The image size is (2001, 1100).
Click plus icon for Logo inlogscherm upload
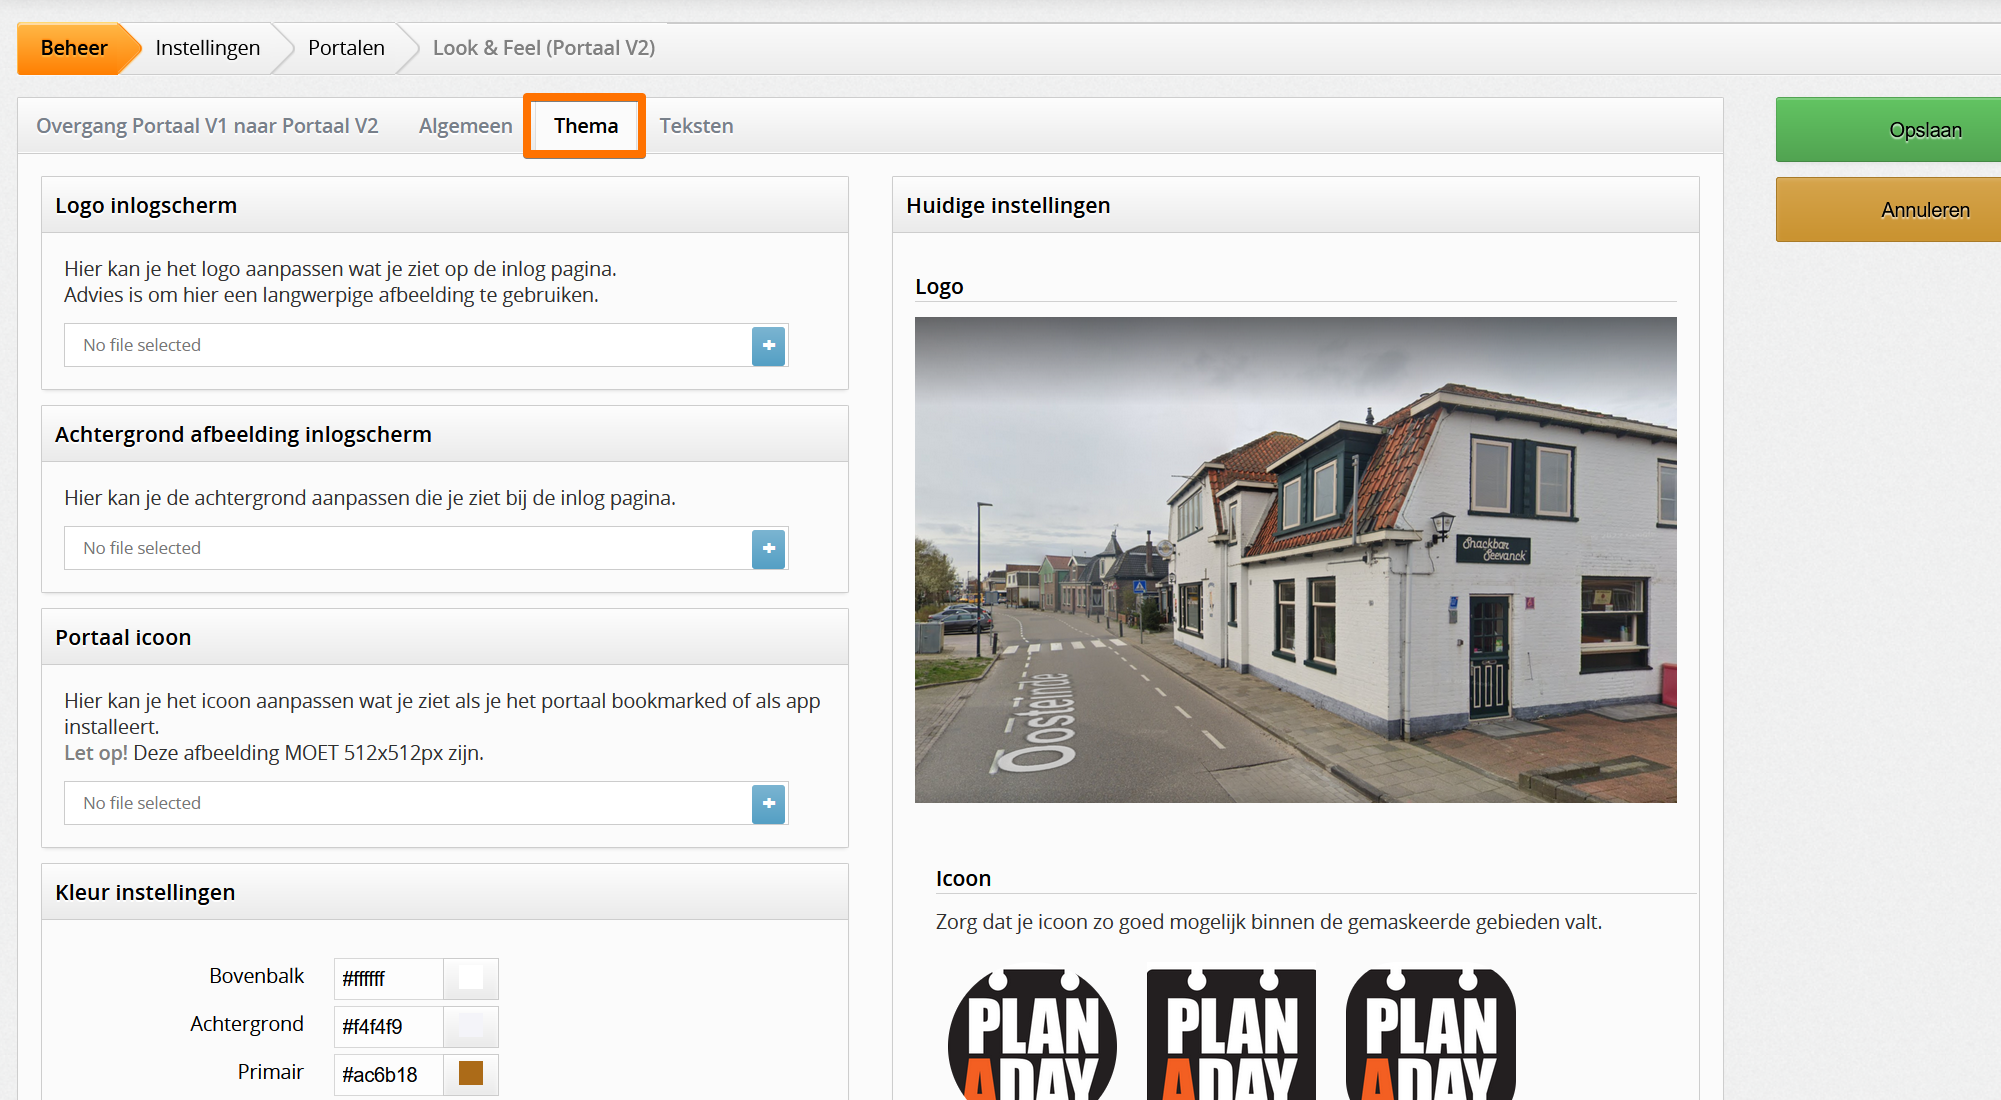[768, 346]
